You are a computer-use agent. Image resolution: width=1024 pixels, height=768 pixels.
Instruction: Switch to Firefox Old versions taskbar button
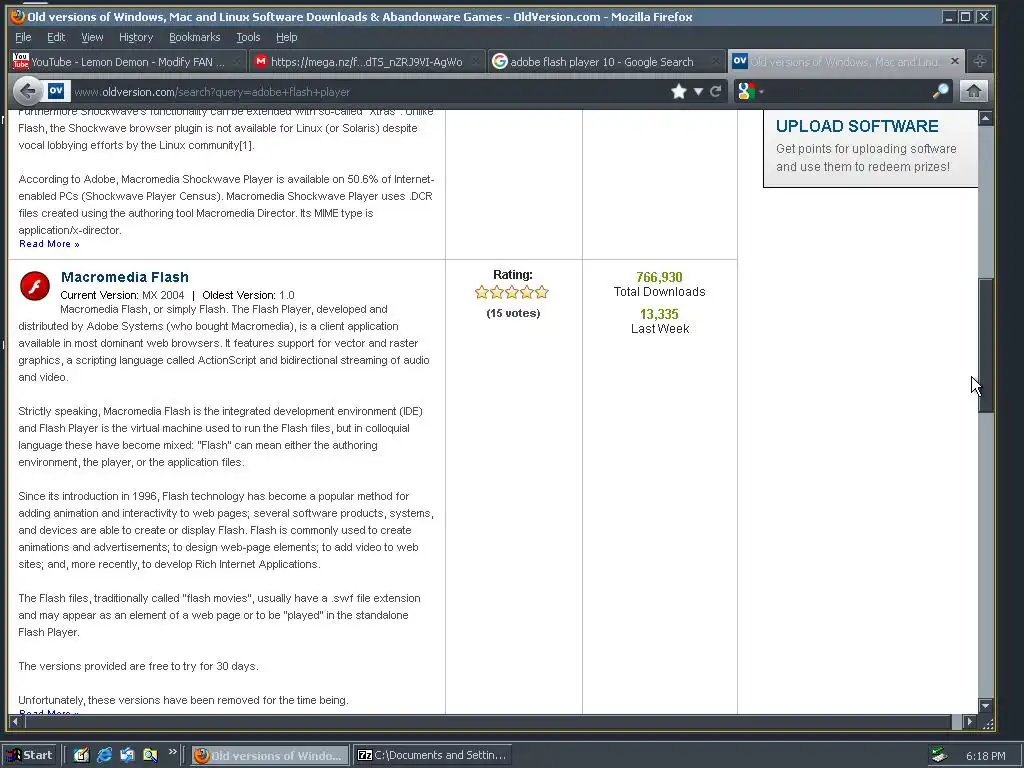tap(270, 756)
